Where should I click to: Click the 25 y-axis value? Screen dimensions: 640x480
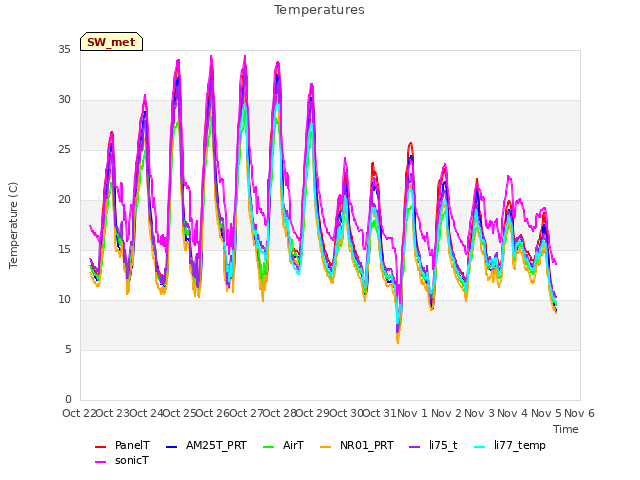64,150
